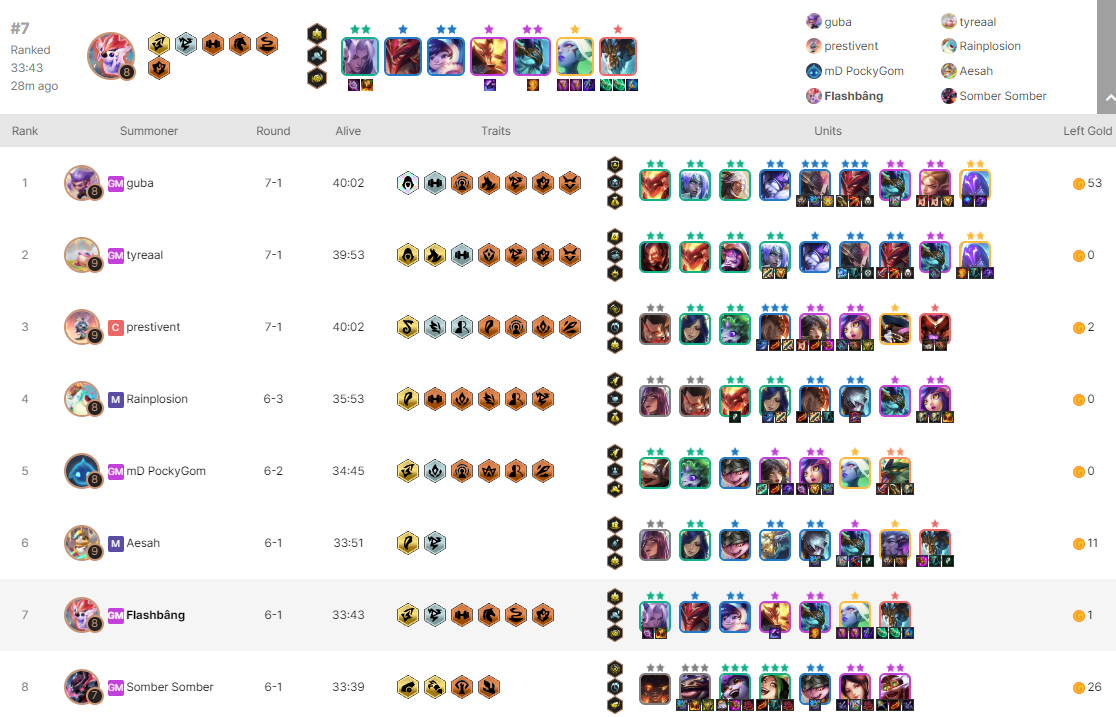Collapse match details using top-right chevron
Image resolution: width=1116 pixels, height=717 pixels.
point(1107,98)
